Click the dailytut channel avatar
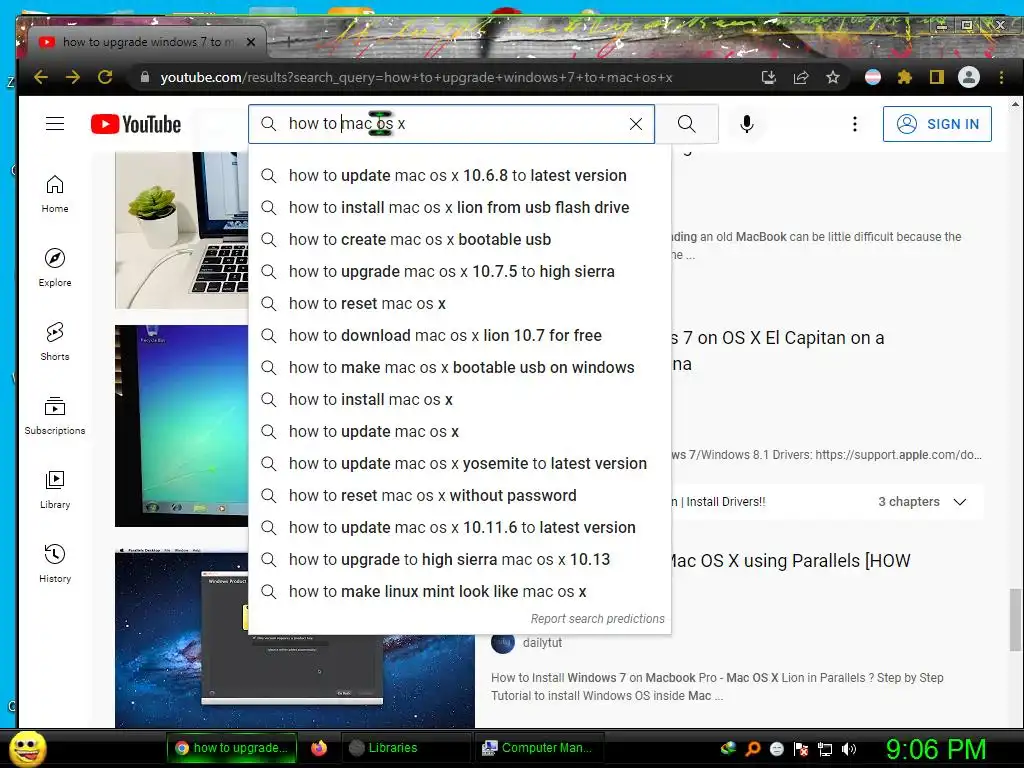 coord(503,643)
